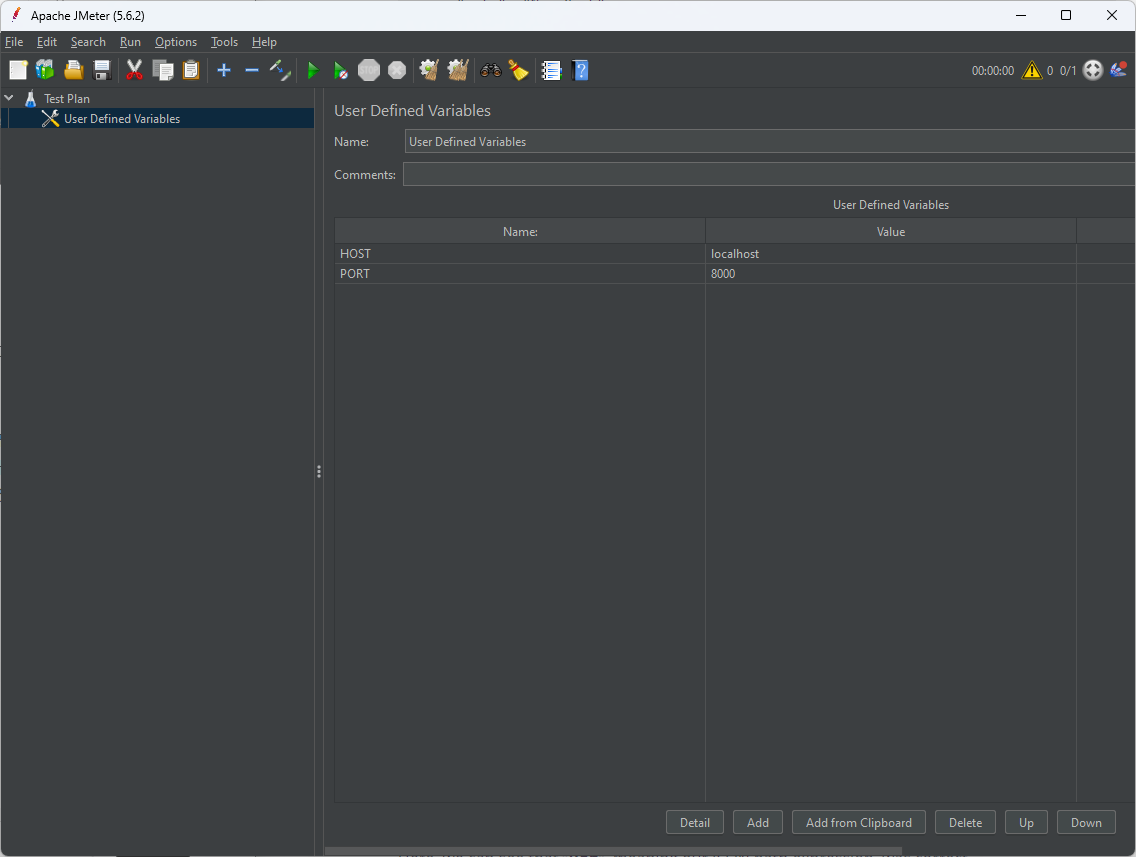Open the File menu
Screen dimensions: 1136x857
(x=14, y=42)
